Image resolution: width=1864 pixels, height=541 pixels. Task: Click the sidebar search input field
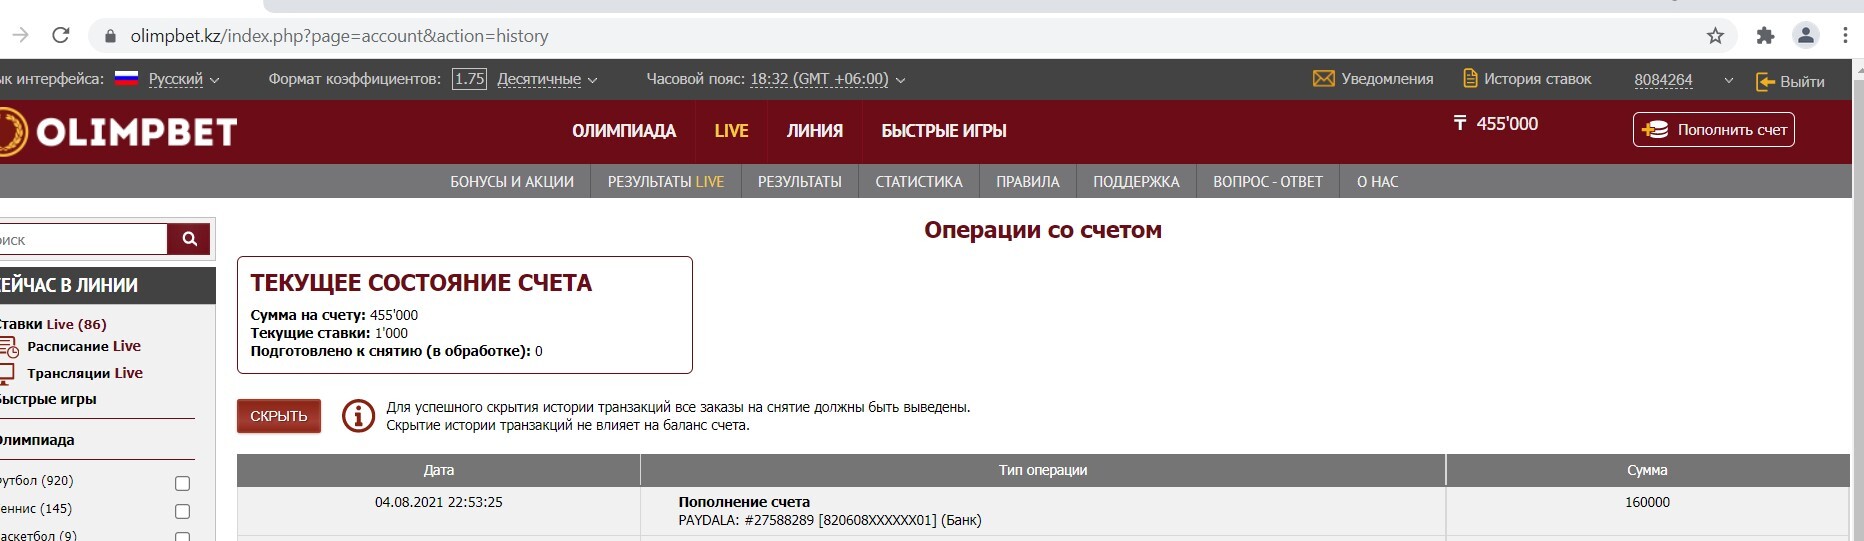click(82, 239)
